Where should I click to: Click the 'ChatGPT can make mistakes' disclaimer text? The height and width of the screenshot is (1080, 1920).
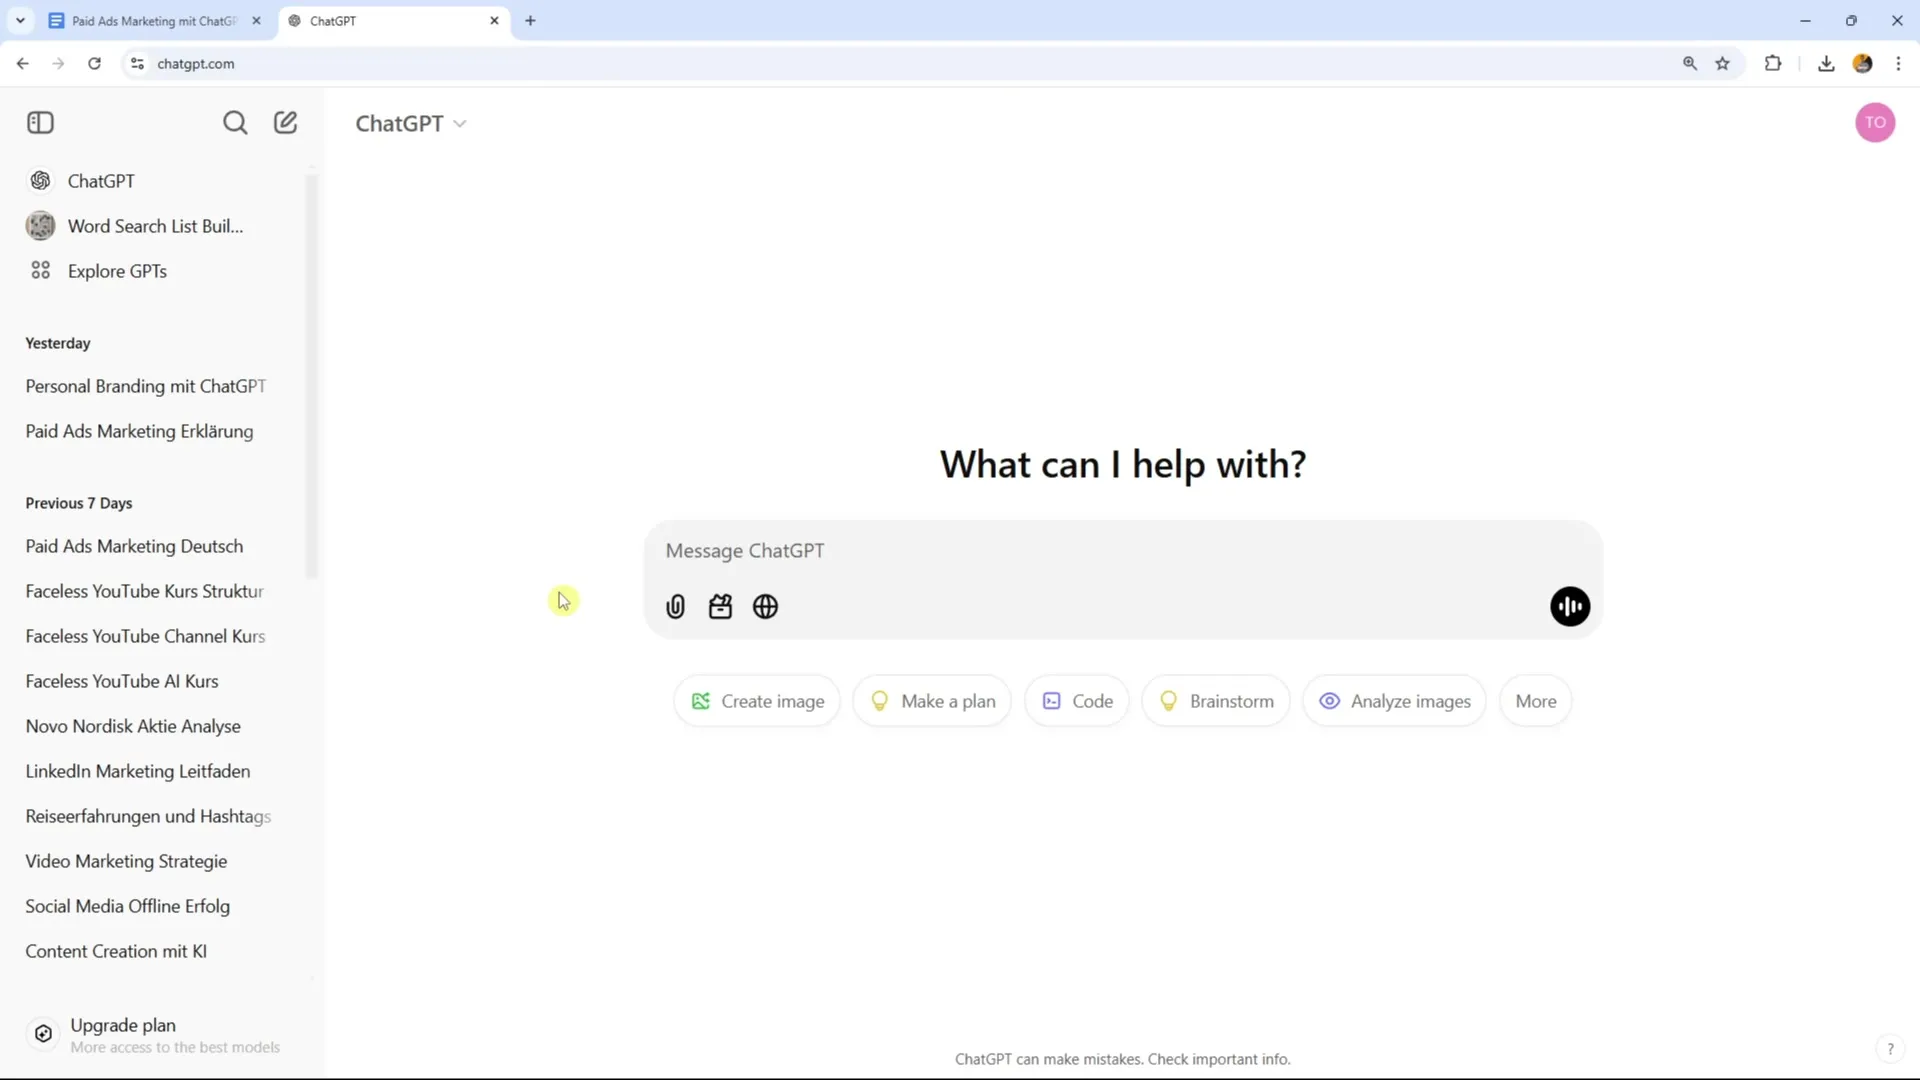click(1122, 1059)
